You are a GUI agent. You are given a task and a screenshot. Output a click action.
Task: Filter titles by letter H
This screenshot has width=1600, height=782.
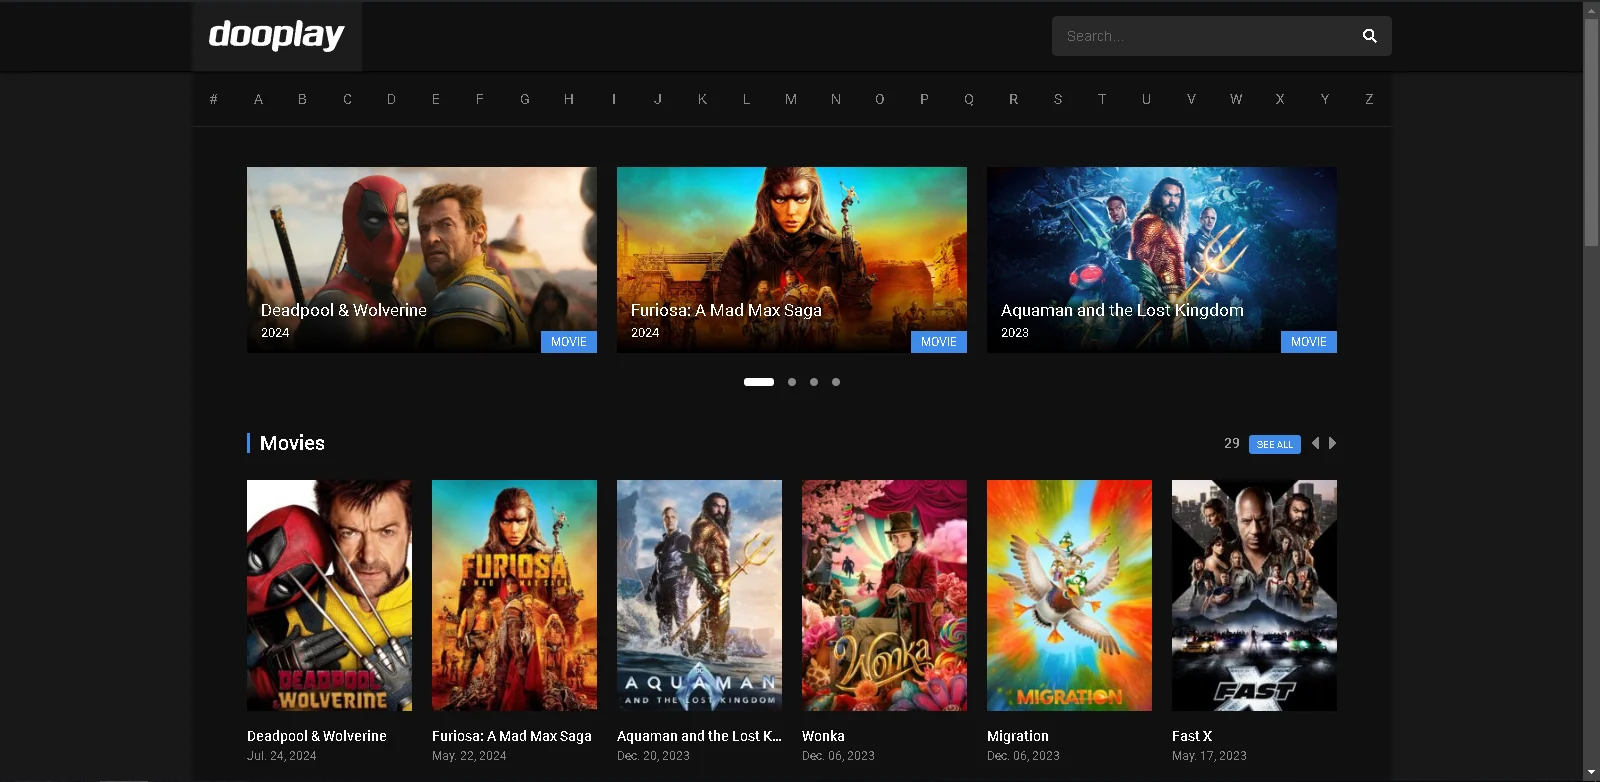coord(569,99)
